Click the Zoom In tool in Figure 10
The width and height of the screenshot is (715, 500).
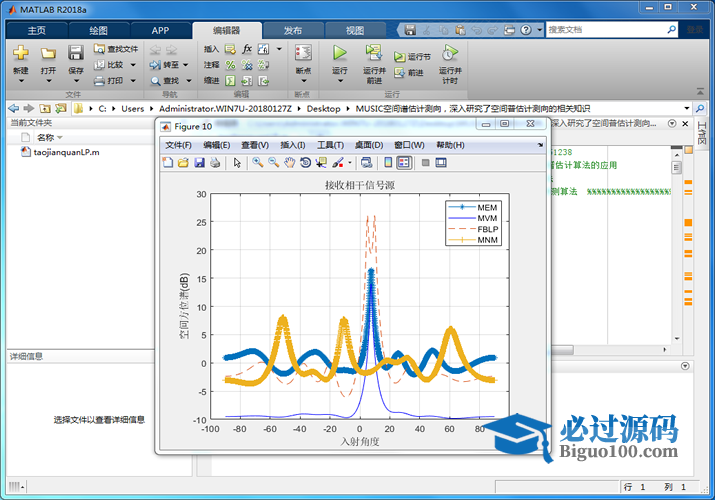[257, 162]
